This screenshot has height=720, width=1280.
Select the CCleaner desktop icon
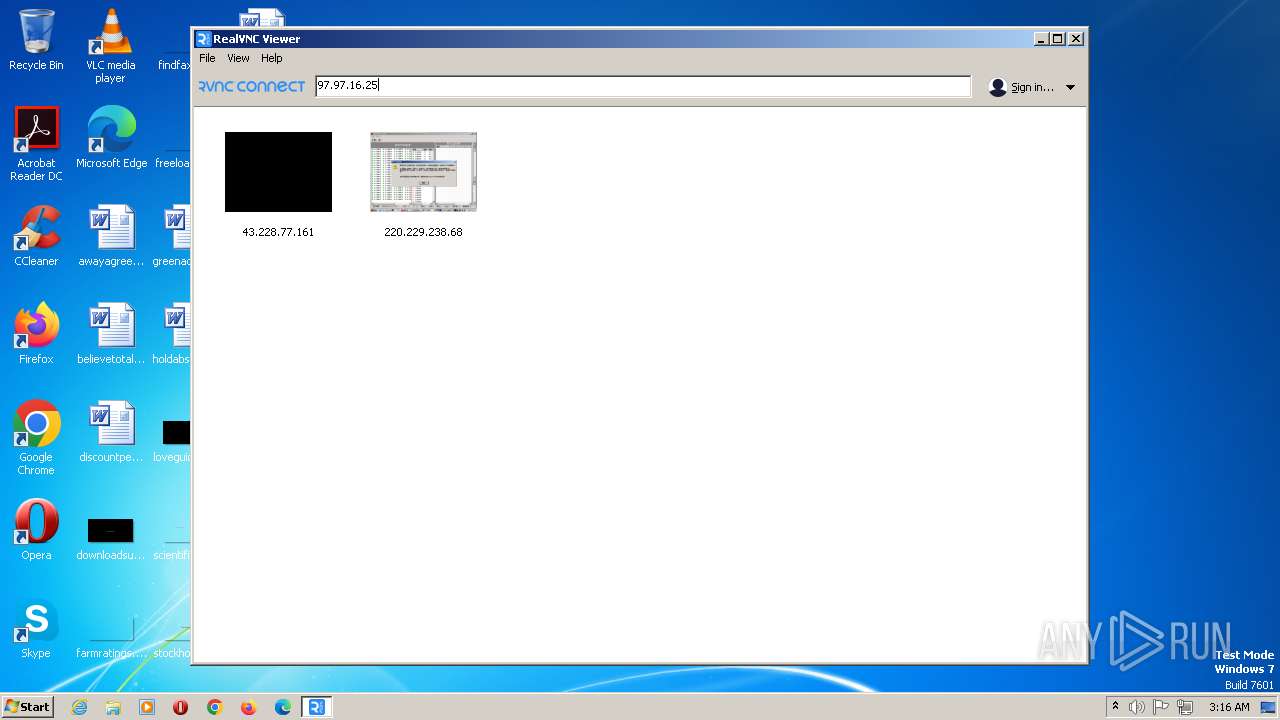click(x=36, y=236)
